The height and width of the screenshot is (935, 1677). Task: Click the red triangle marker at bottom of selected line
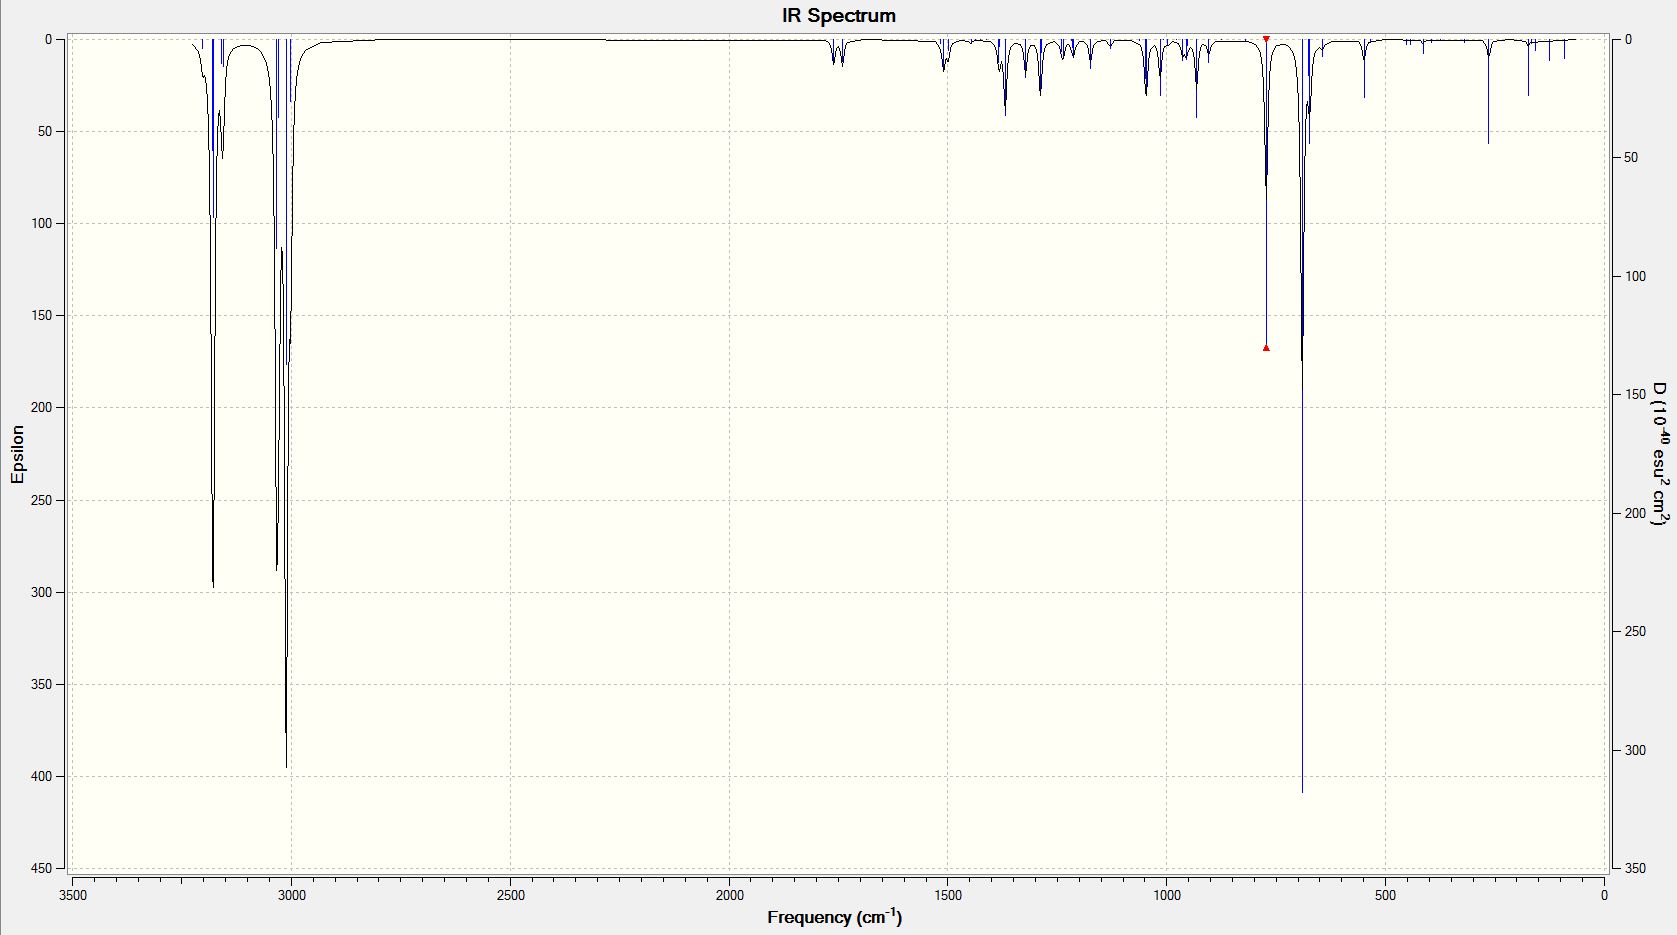(x=1266, y=348)
